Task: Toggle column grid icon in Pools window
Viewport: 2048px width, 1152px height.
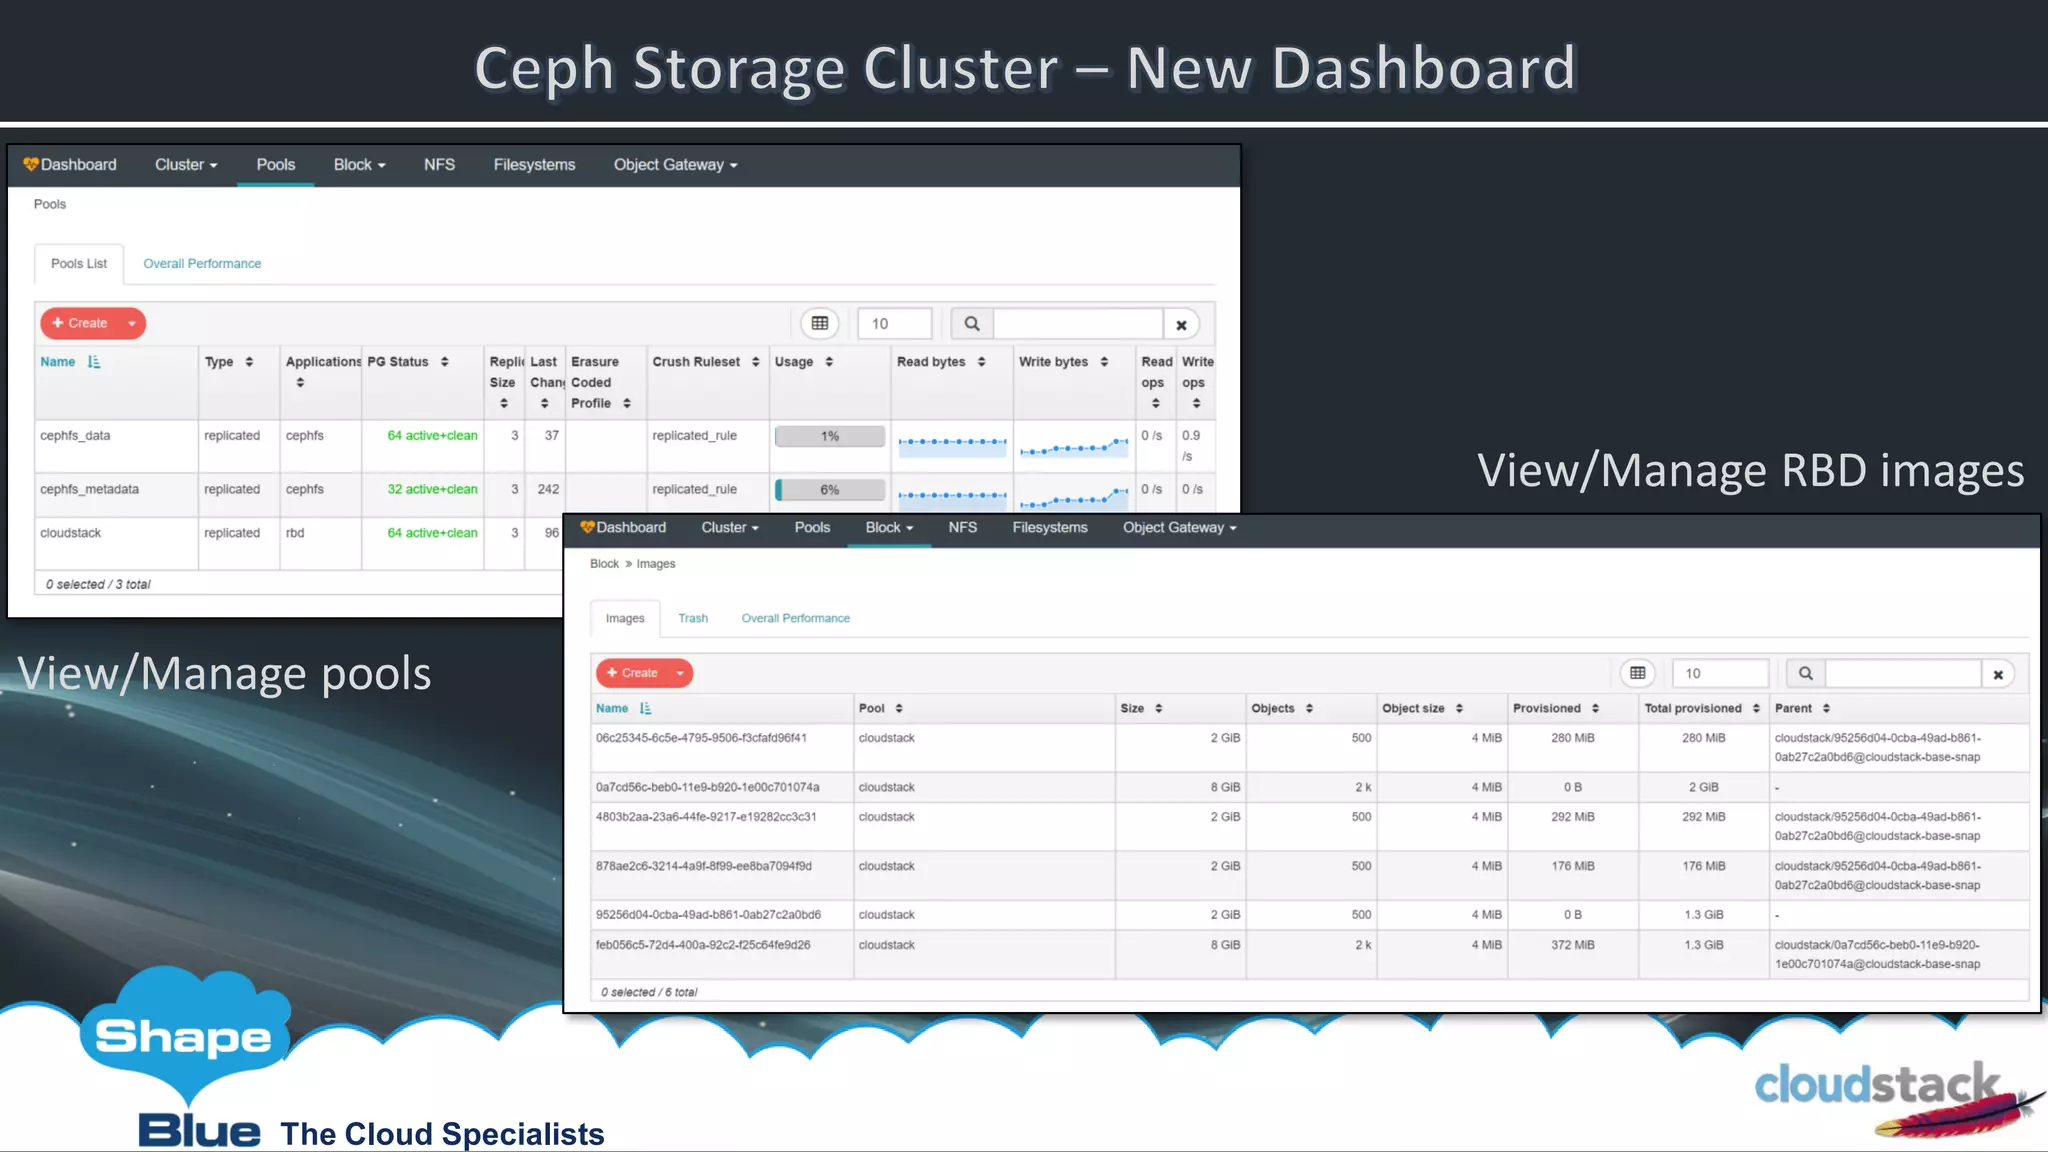Action: [820, 323]
